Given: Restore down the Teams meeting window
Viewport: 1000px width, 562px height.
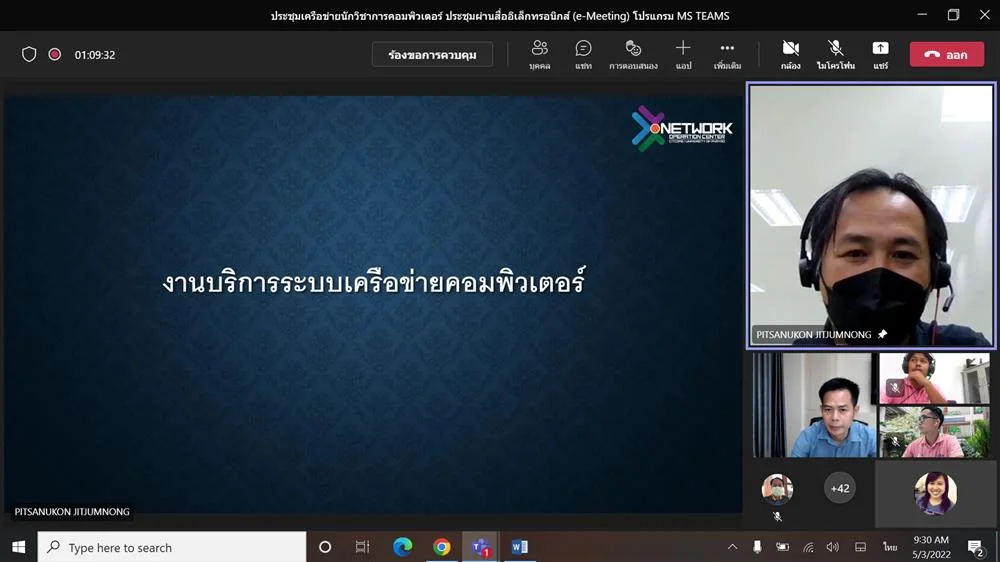Looking at the screenshot, I should click(x=953, y=15).
